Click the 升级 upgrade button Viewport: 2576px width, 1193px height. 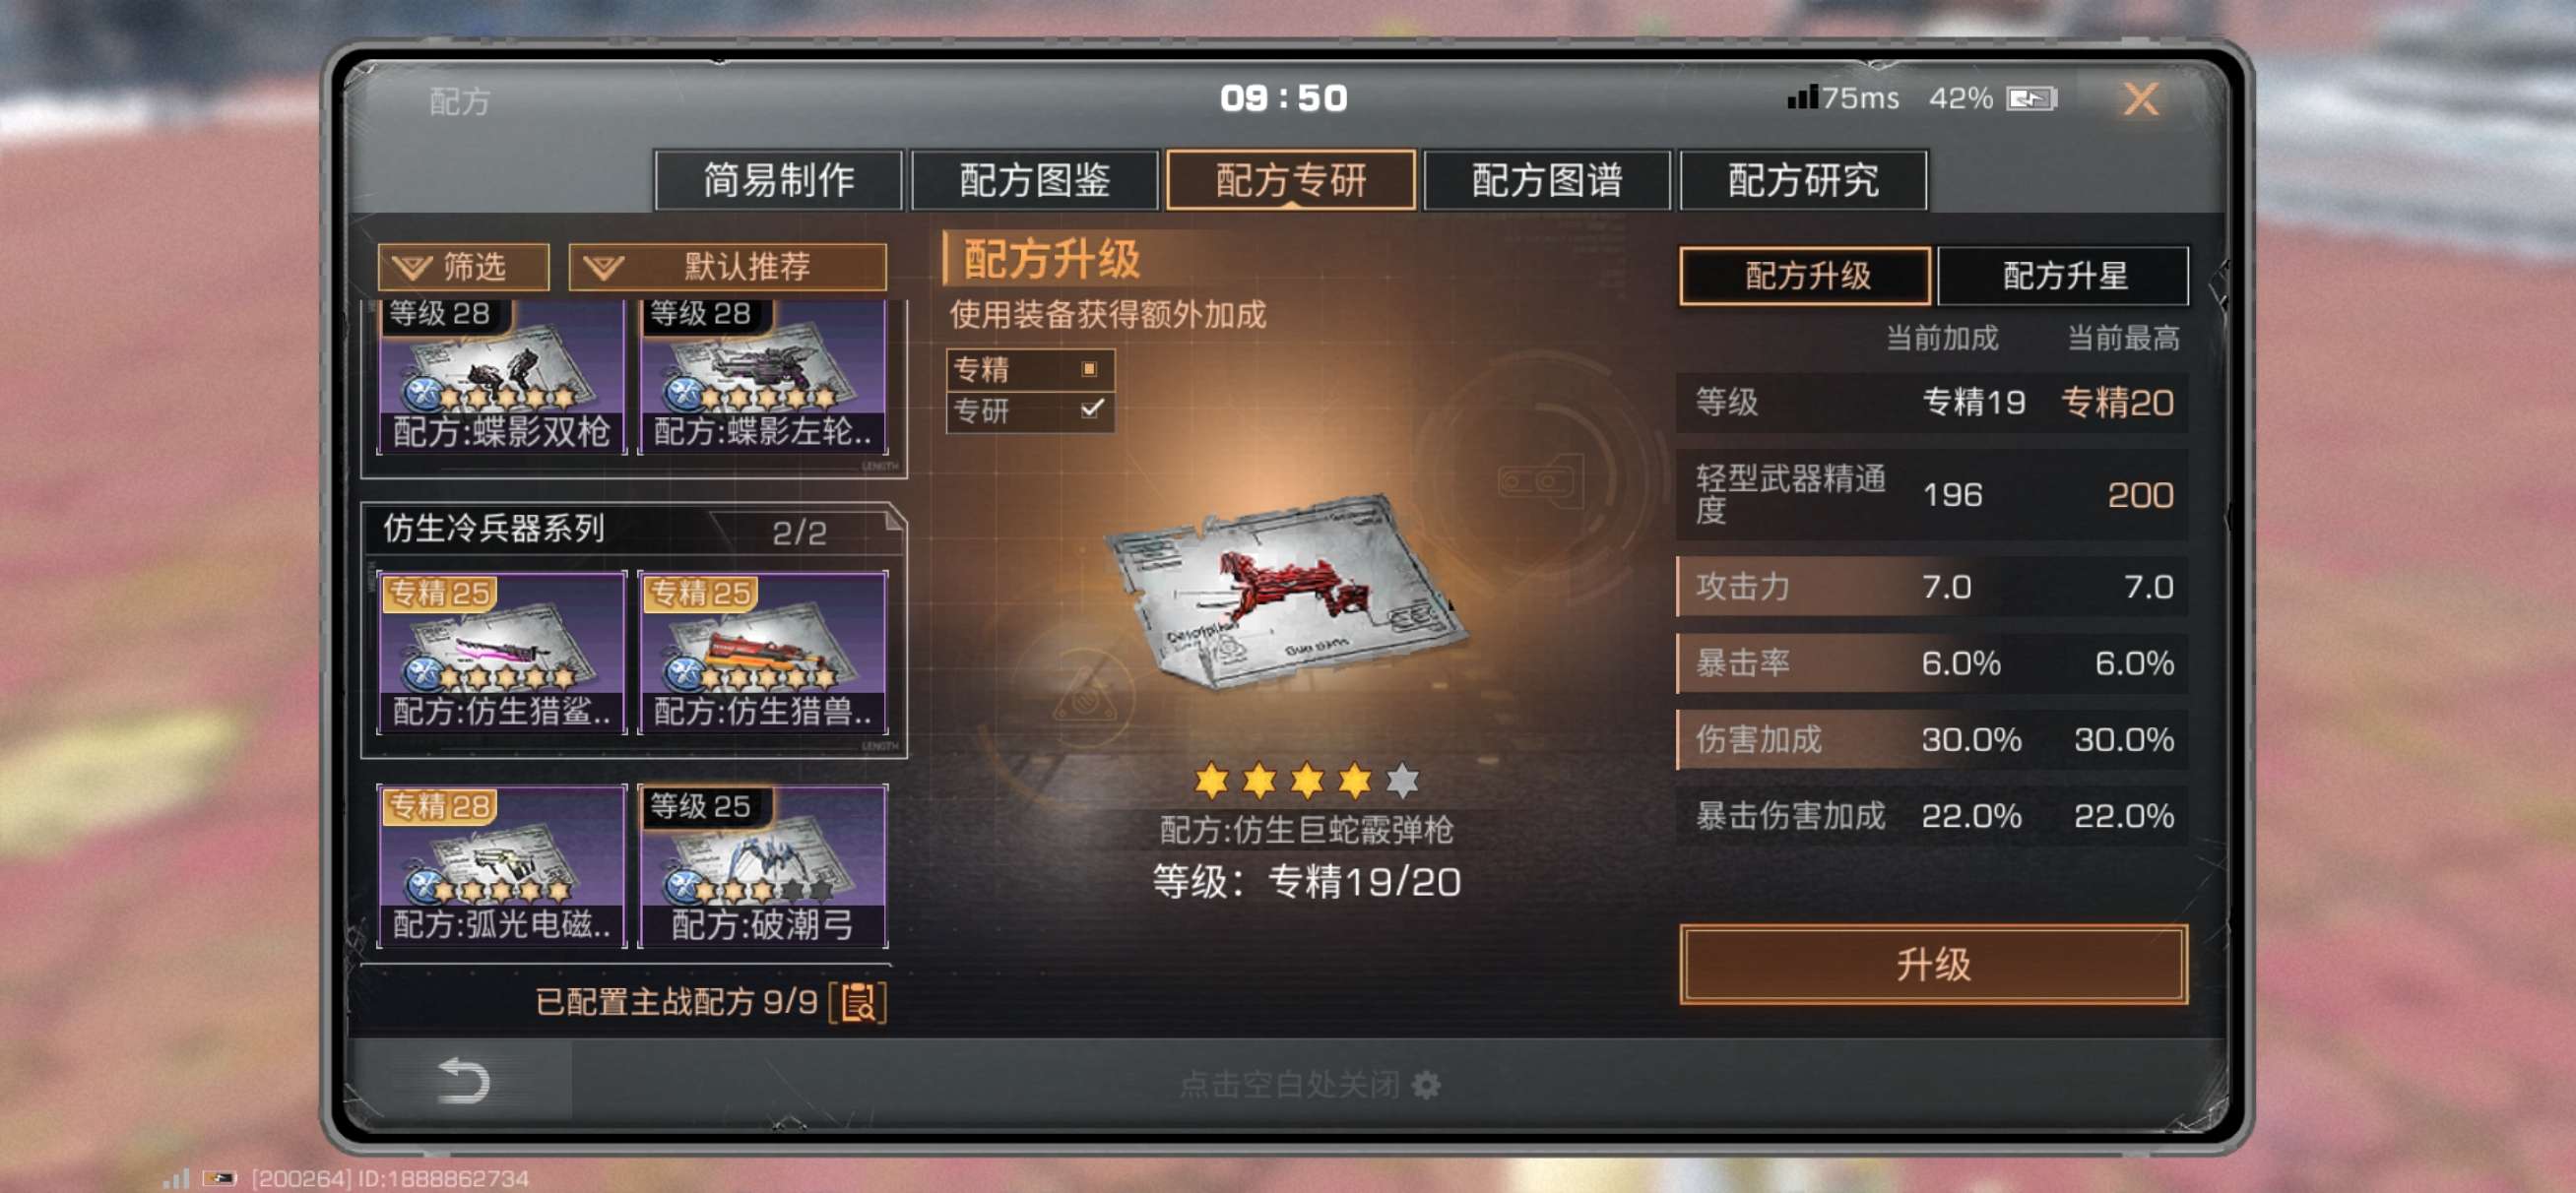tap(1933, 964)
